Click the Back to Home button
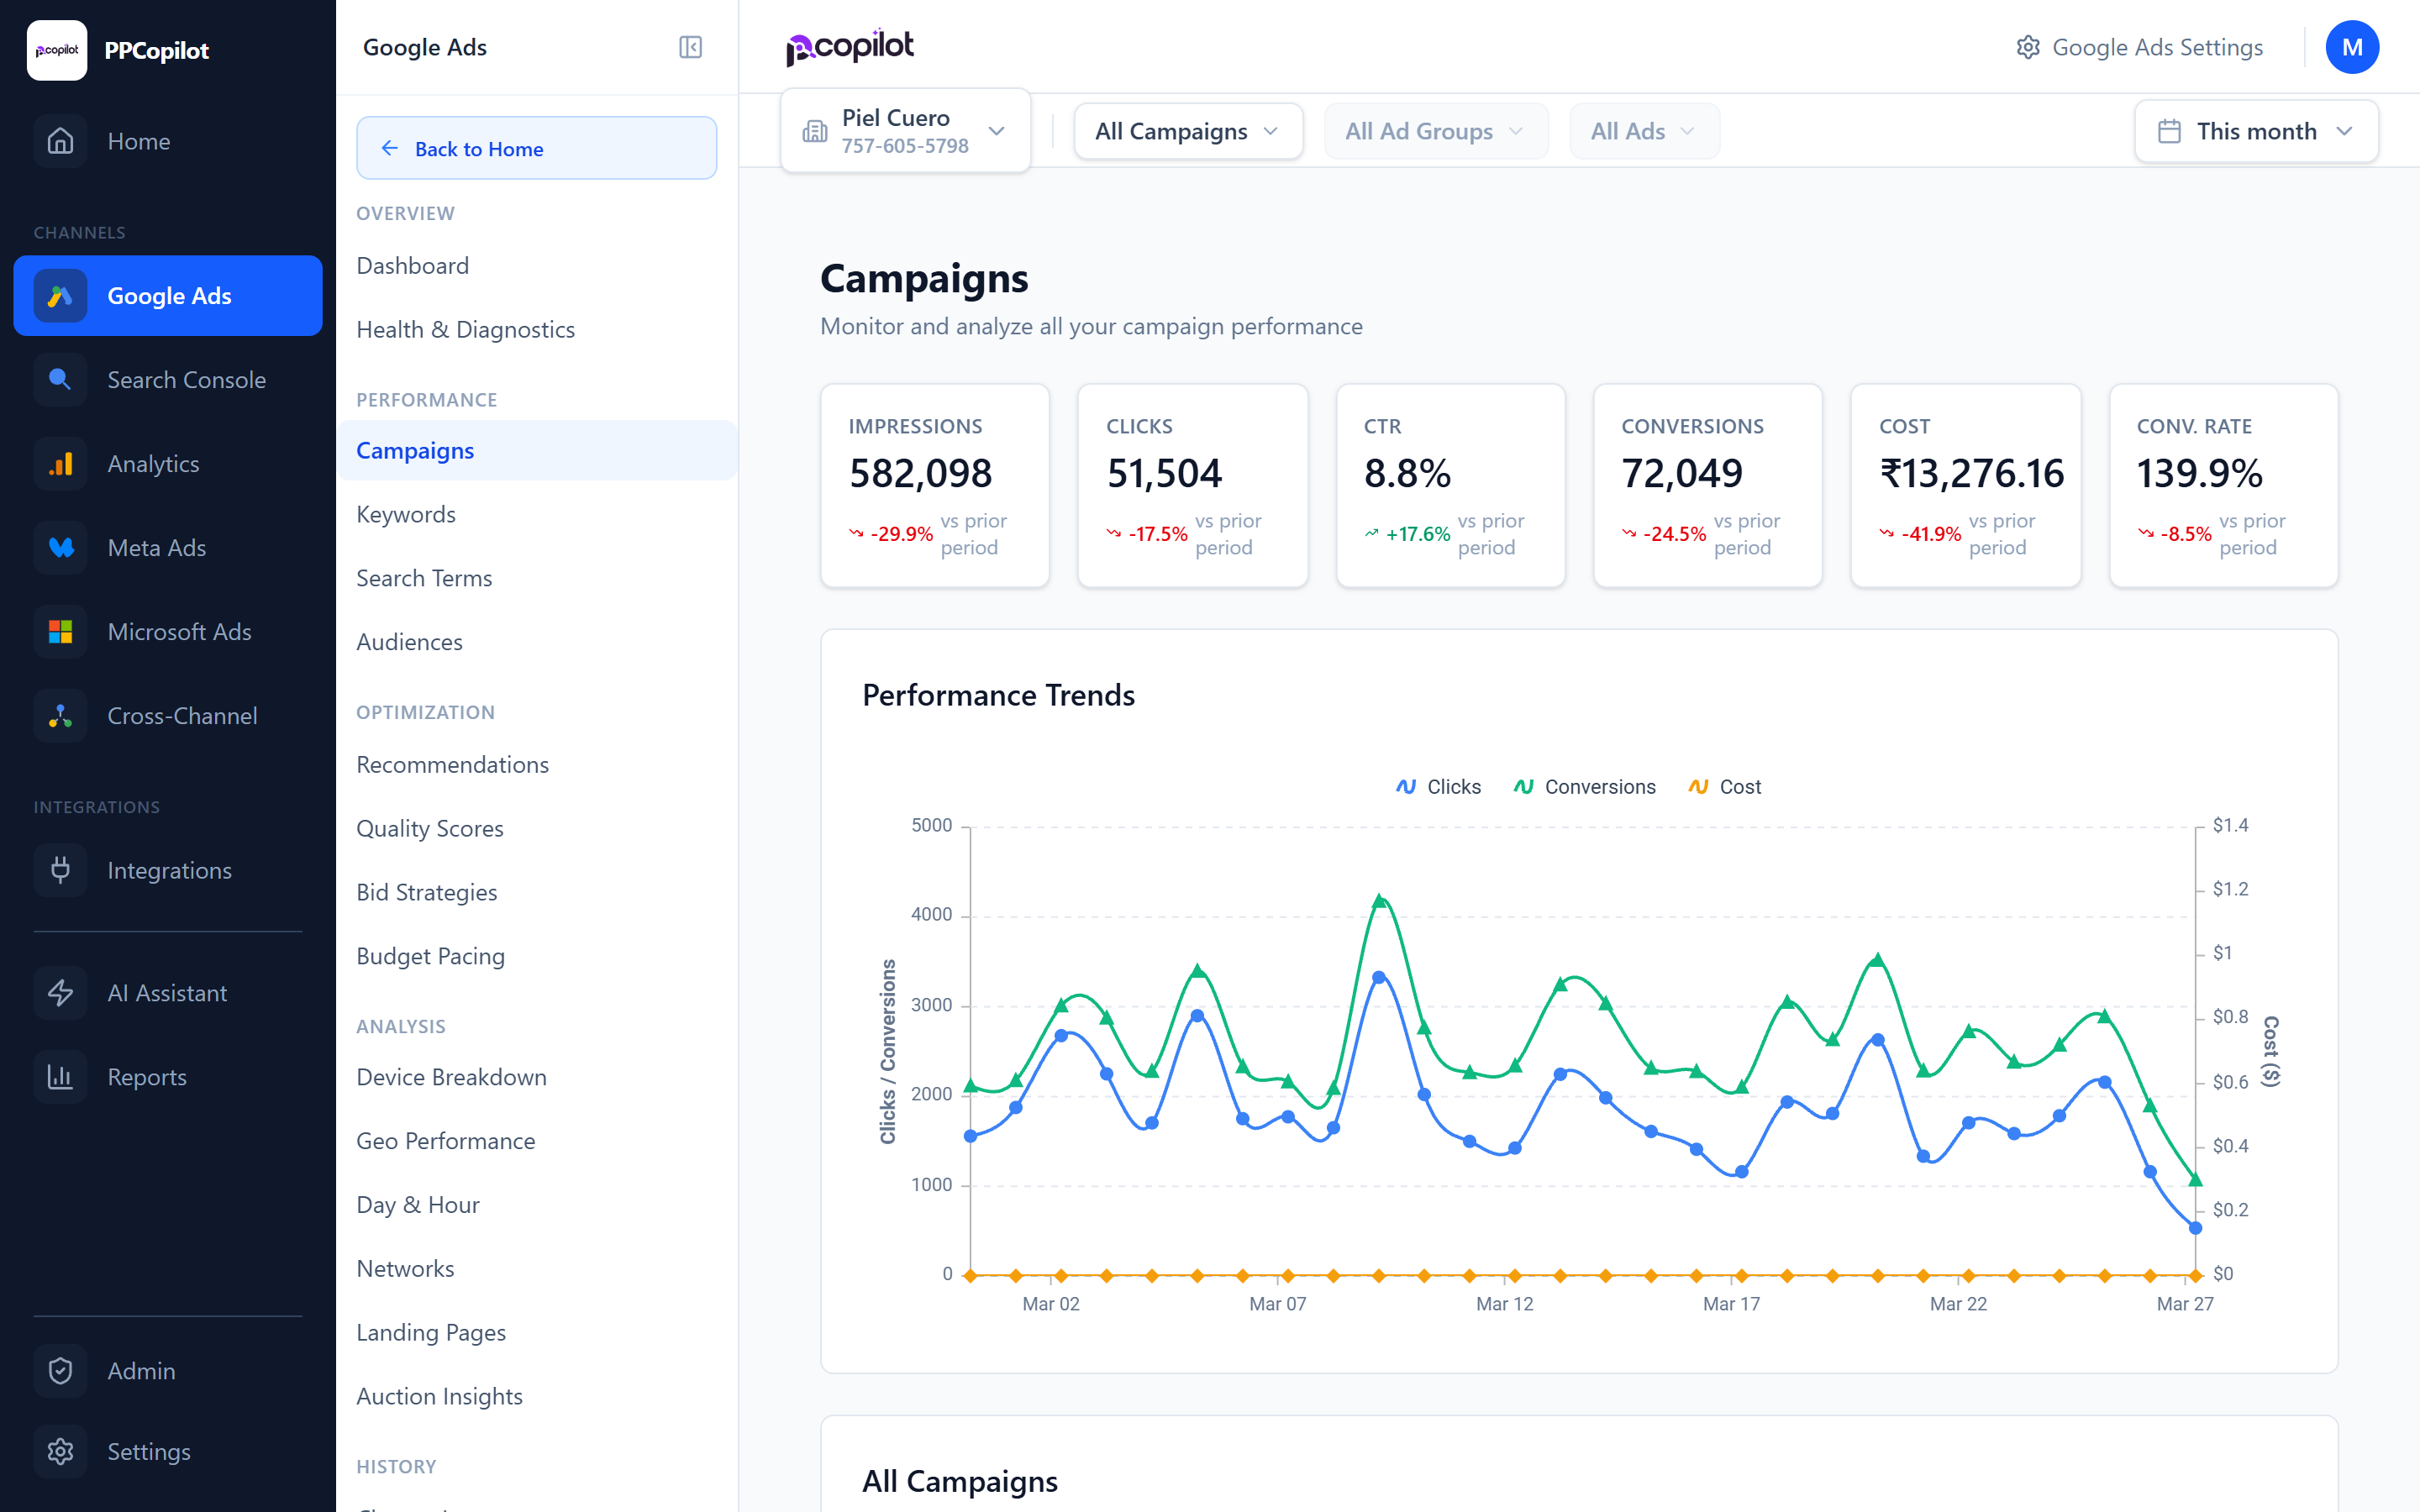Viewport: 2420px width, 1512px height. tap(536, 148)
